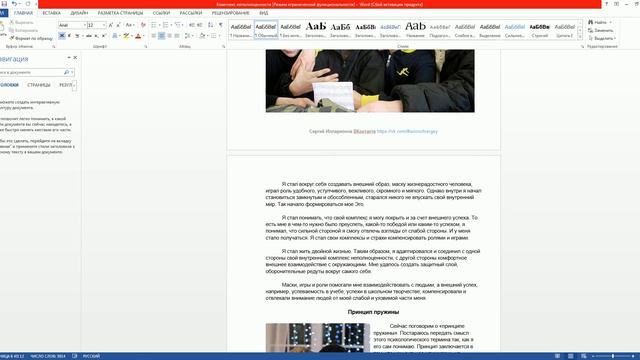Image resolution: width=640 pixels, height=360 pixels.
Task: Expand the styles gallery more arrow
Action: point(580,37)
